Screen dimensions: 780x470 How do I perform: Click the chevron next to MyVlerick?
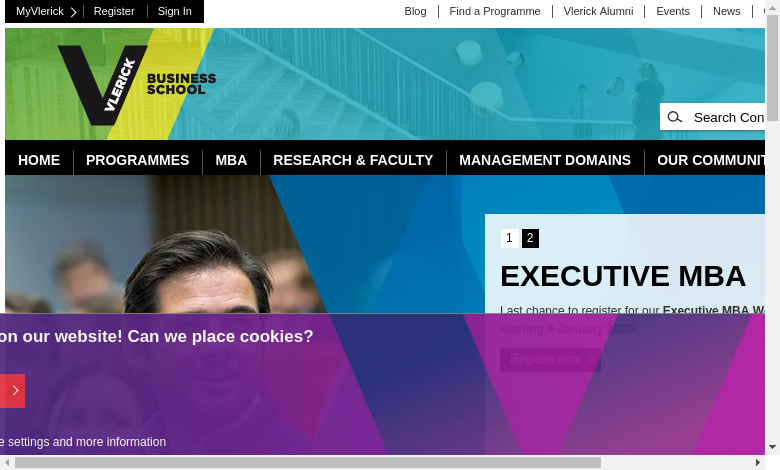point(73,12)
